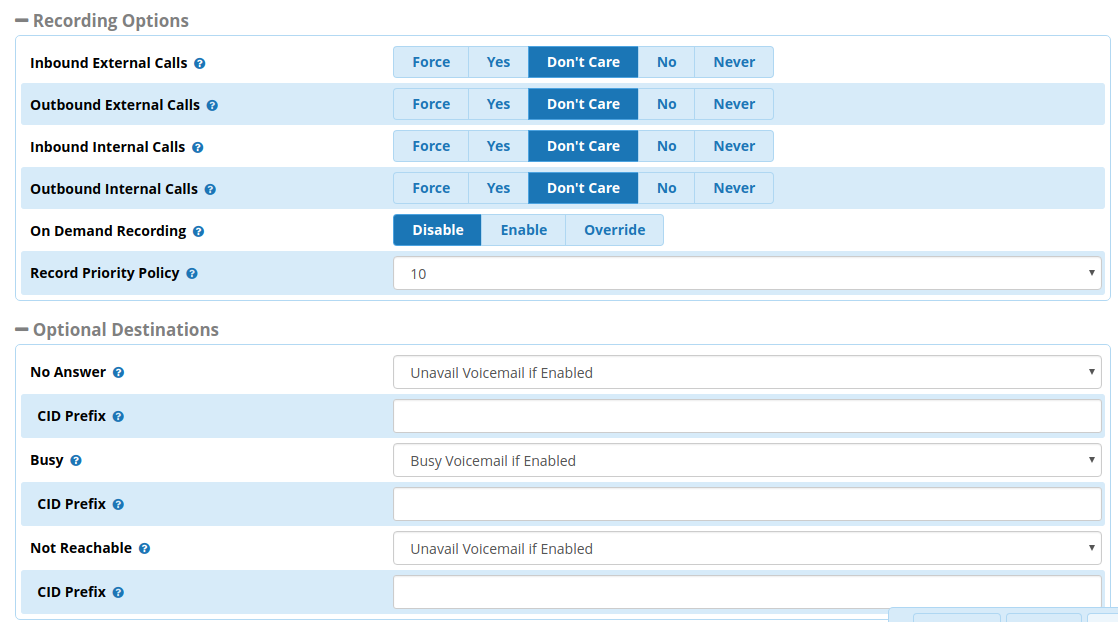
Task: Focus the CID Prefix field under No Answer
Action: (x=747, y=417)
